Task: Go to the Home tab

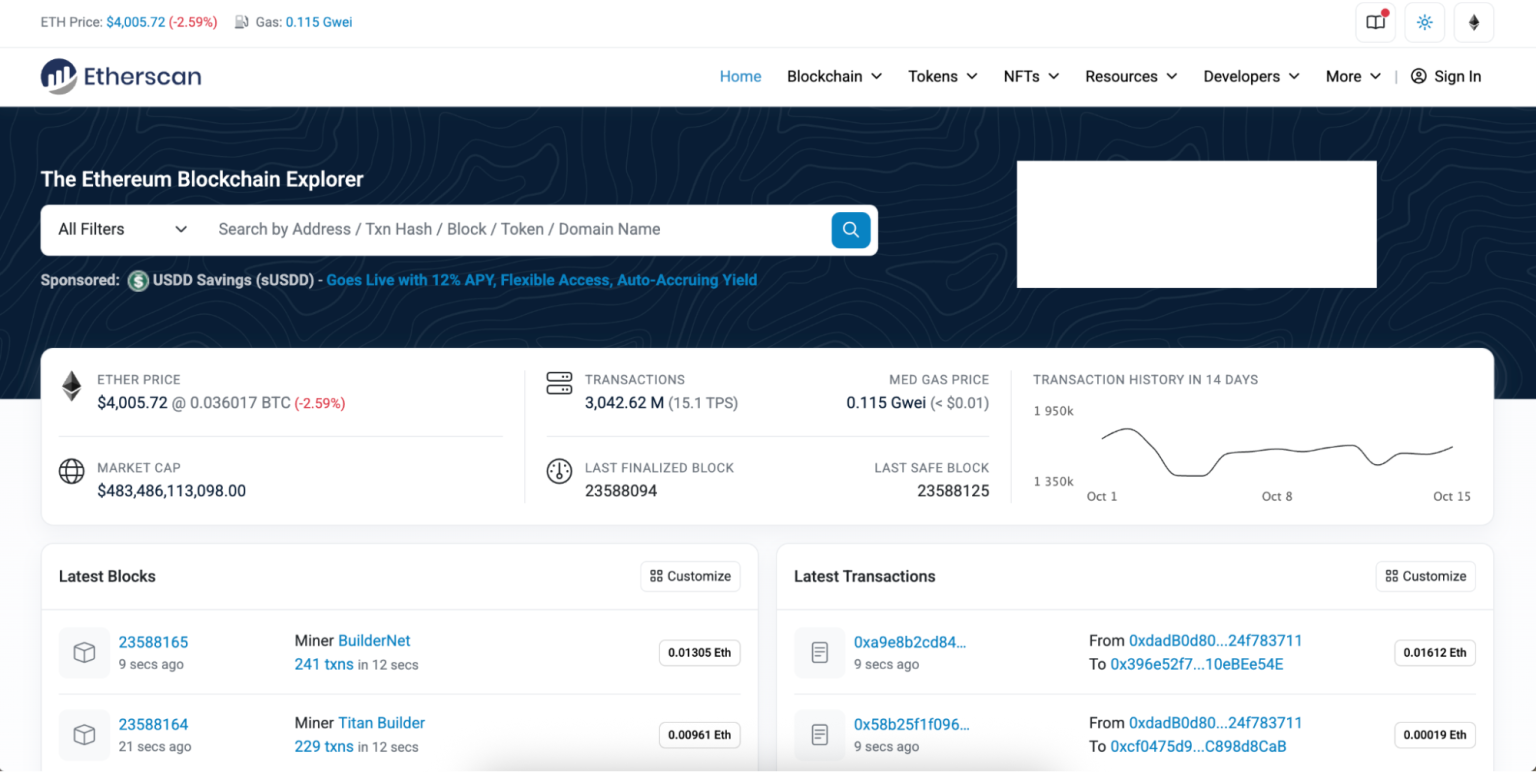Action: click(740, 76)
